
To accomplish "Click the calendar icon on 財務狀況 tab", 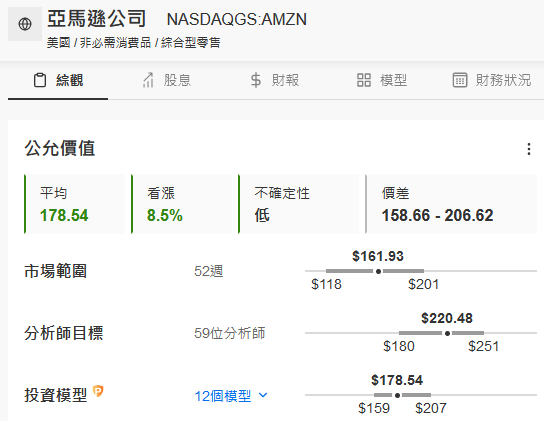I will tap(460, 80).
